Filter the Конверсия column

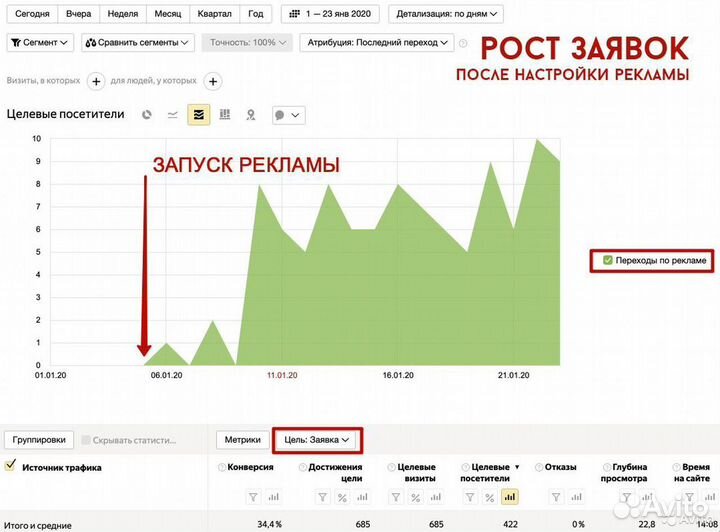point(253,497)
